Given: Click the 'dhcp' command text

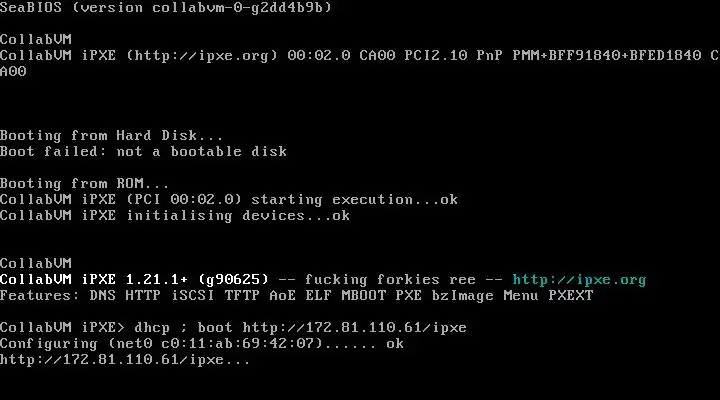Looking at the screenshot, I should (152, 328).
